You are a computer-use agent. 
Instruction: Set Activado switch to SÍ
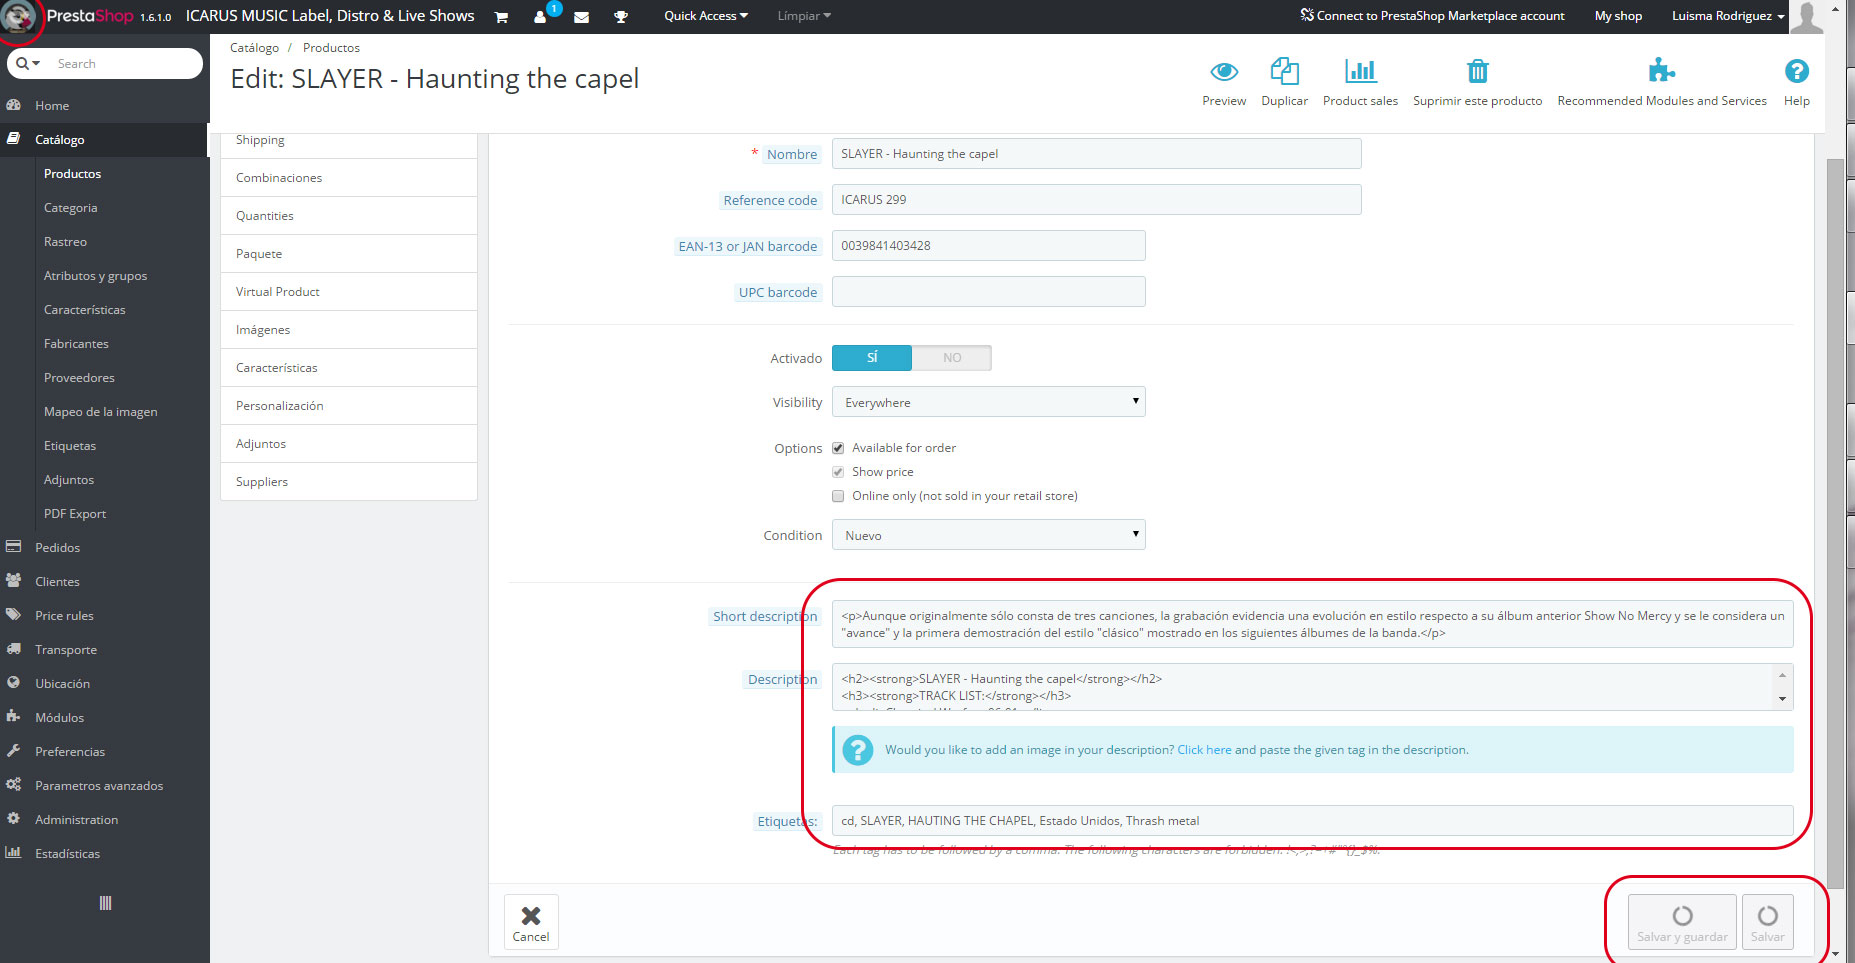coord(872,358)
